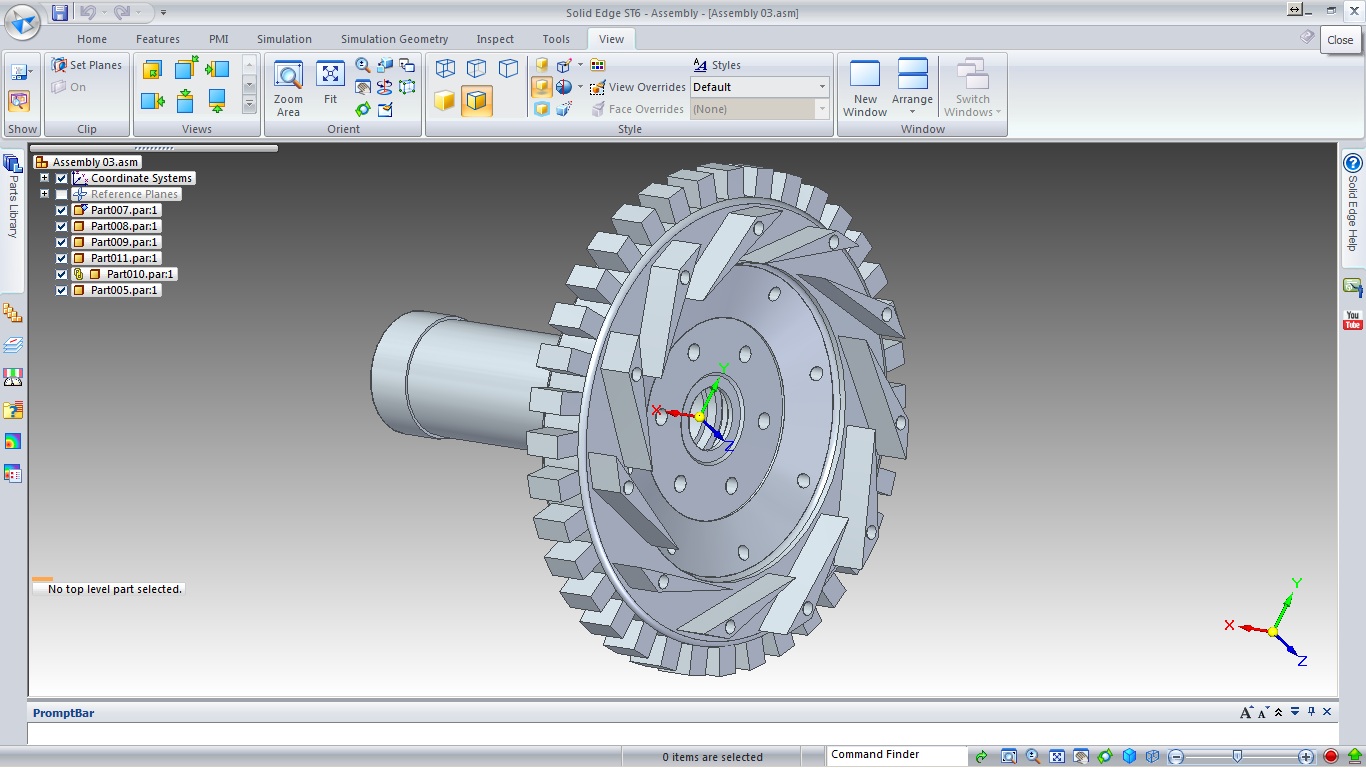Uncheck Part007.par:1 visibility checkbox

click(x=62, y=210)
